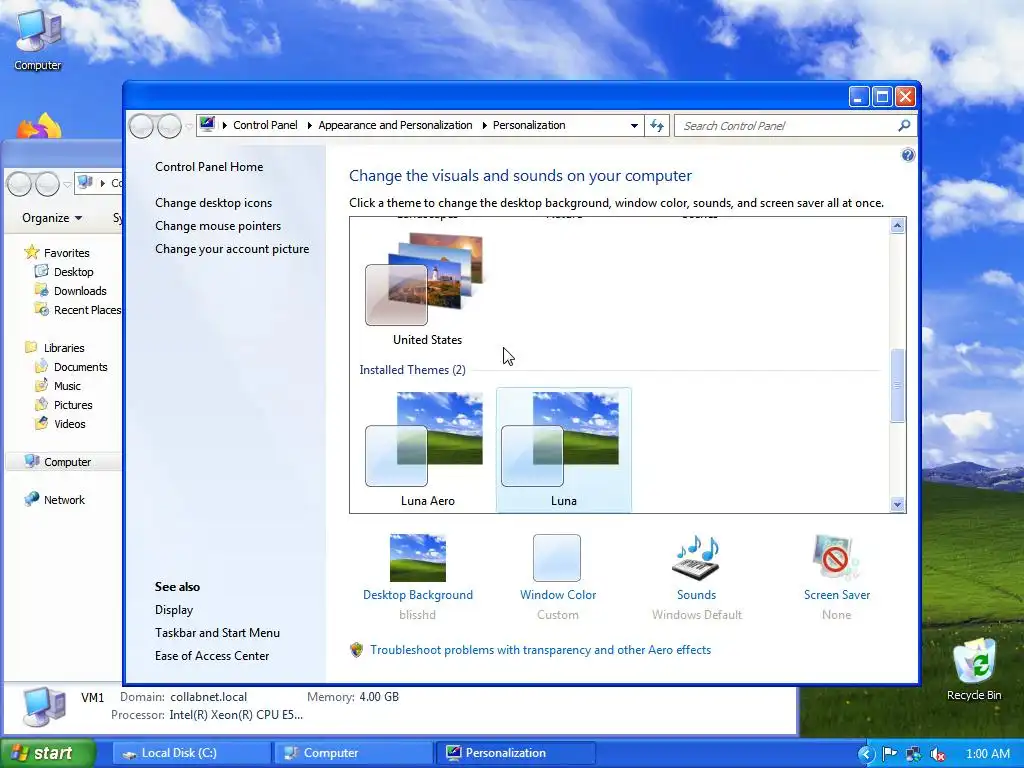Open Change mouse pointers link

pyautogui.click(x=218, y=225)
